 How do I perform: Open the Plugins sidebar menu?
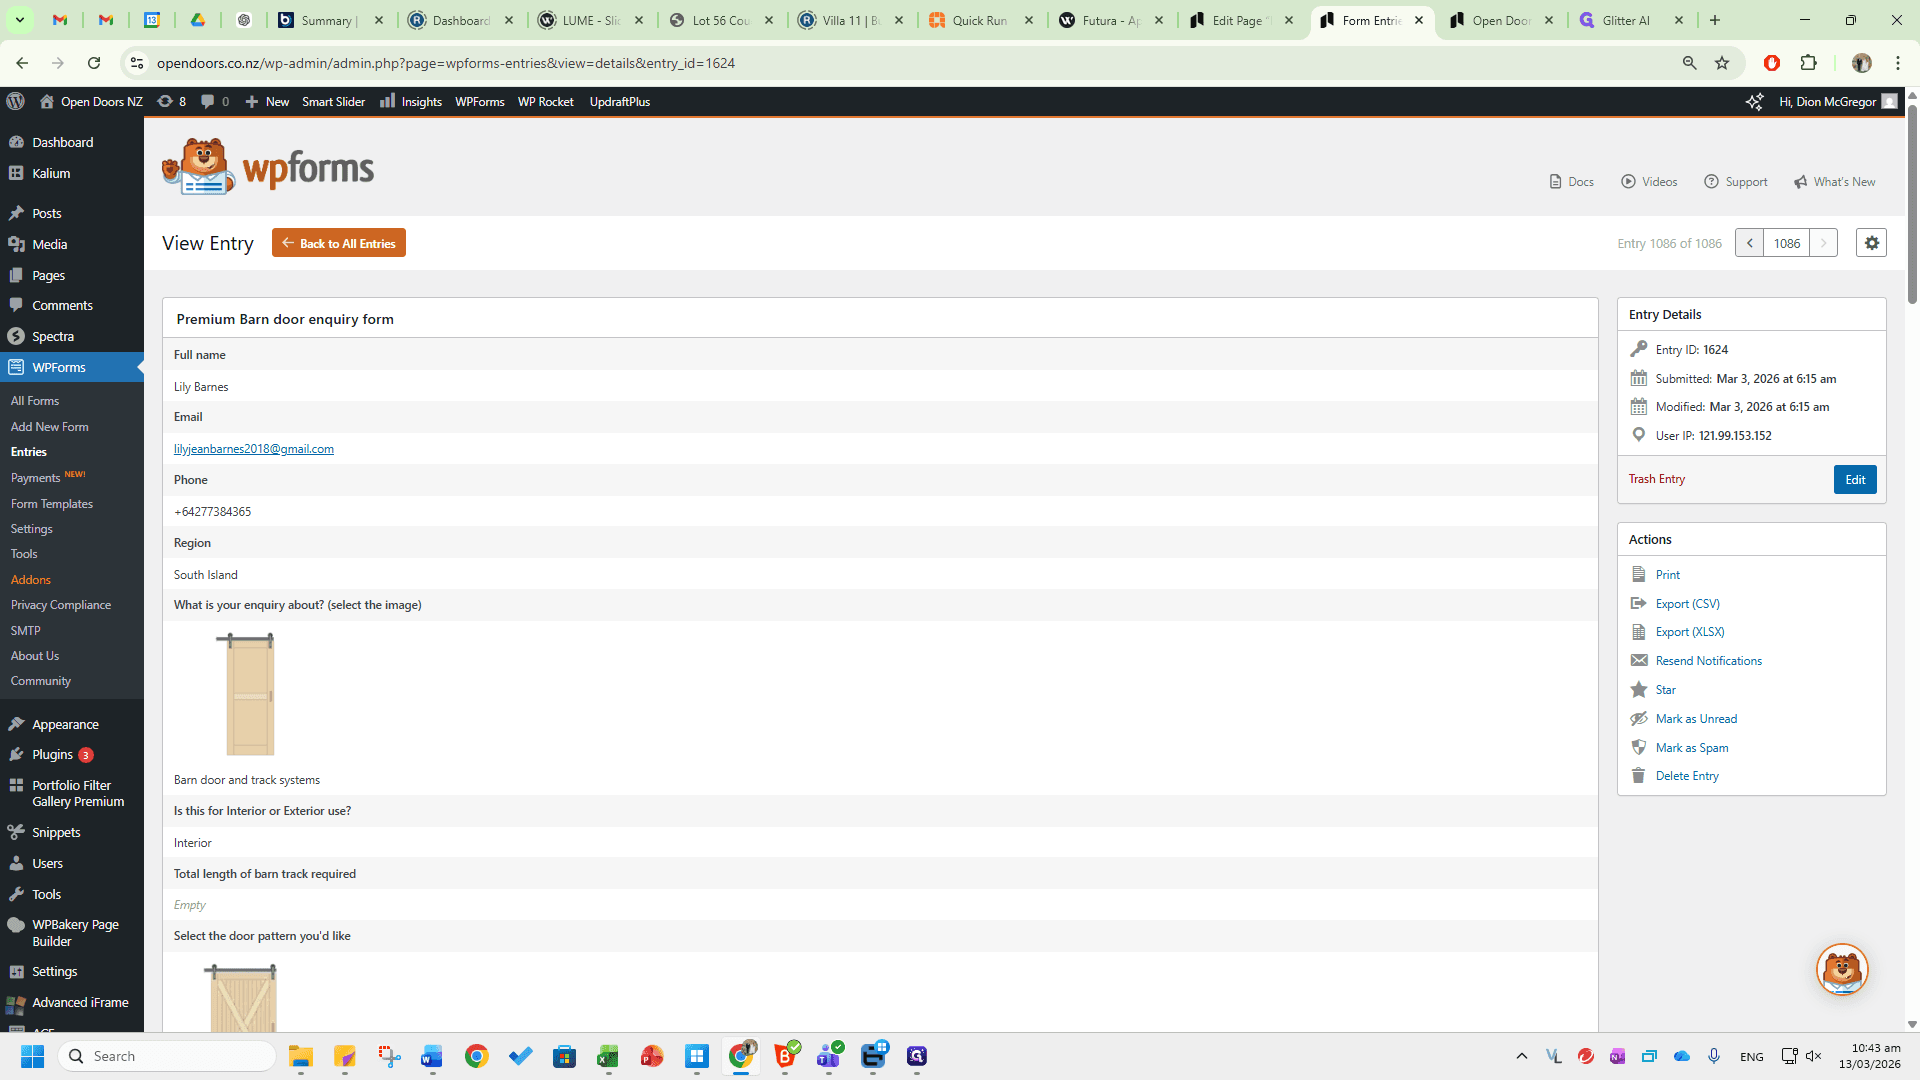pos(52,754)
